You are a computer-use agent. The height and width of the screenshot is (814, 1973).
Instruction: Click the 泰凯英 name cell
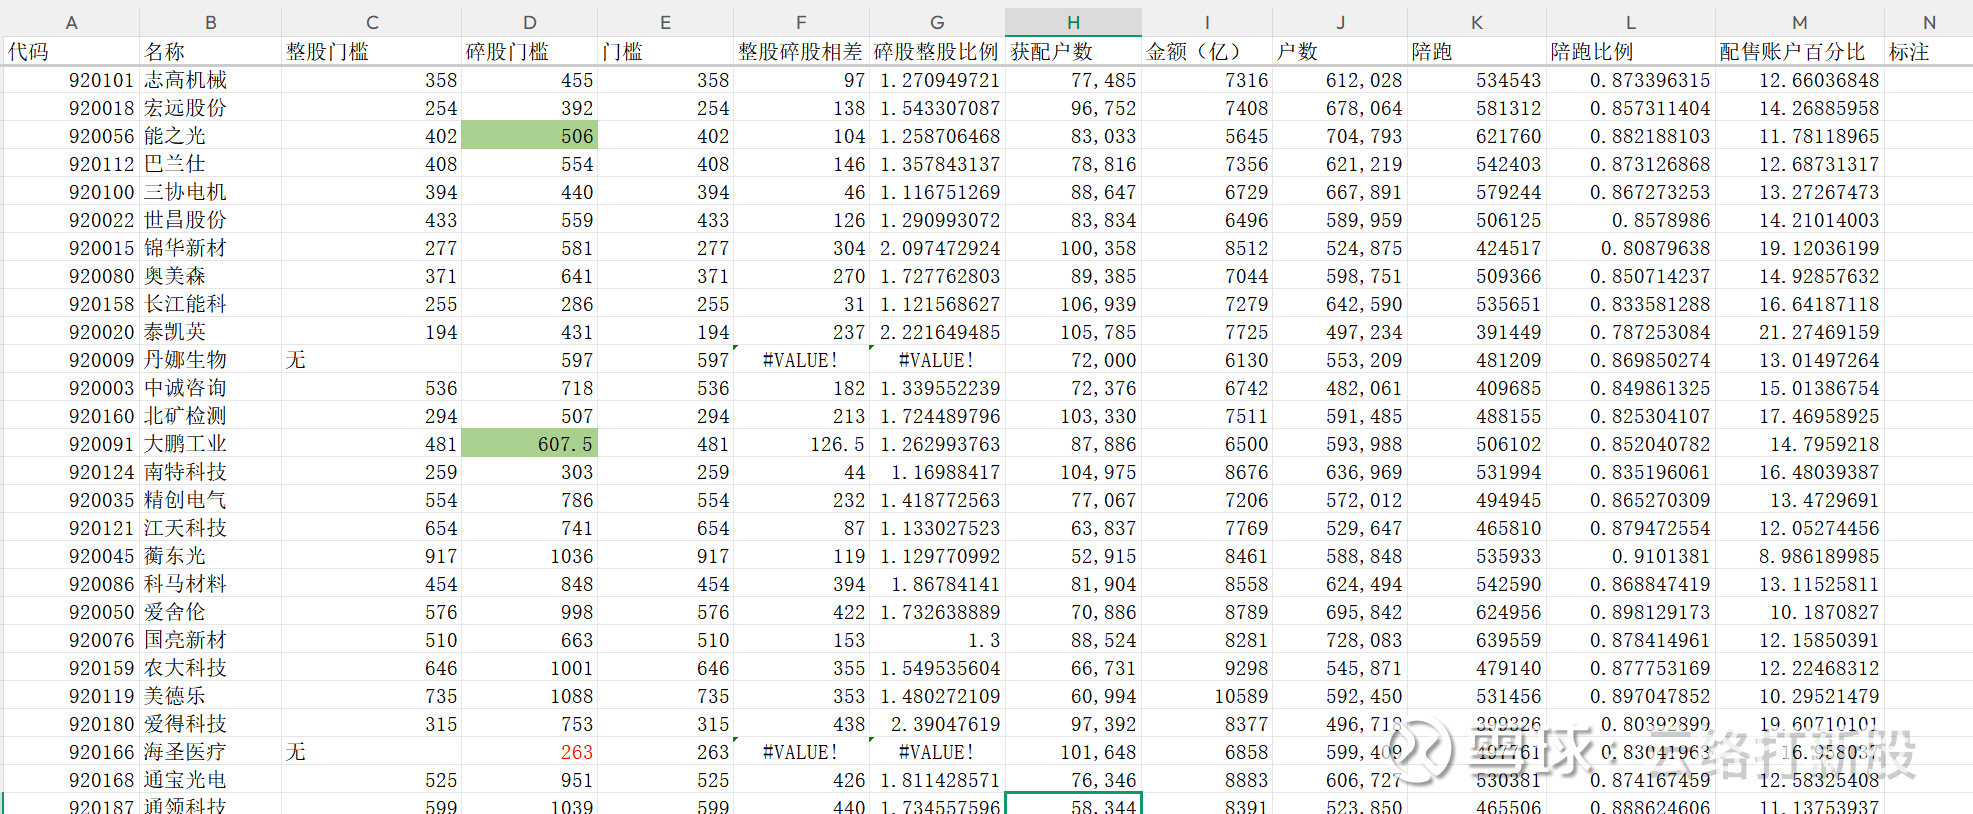click(210, 332)
